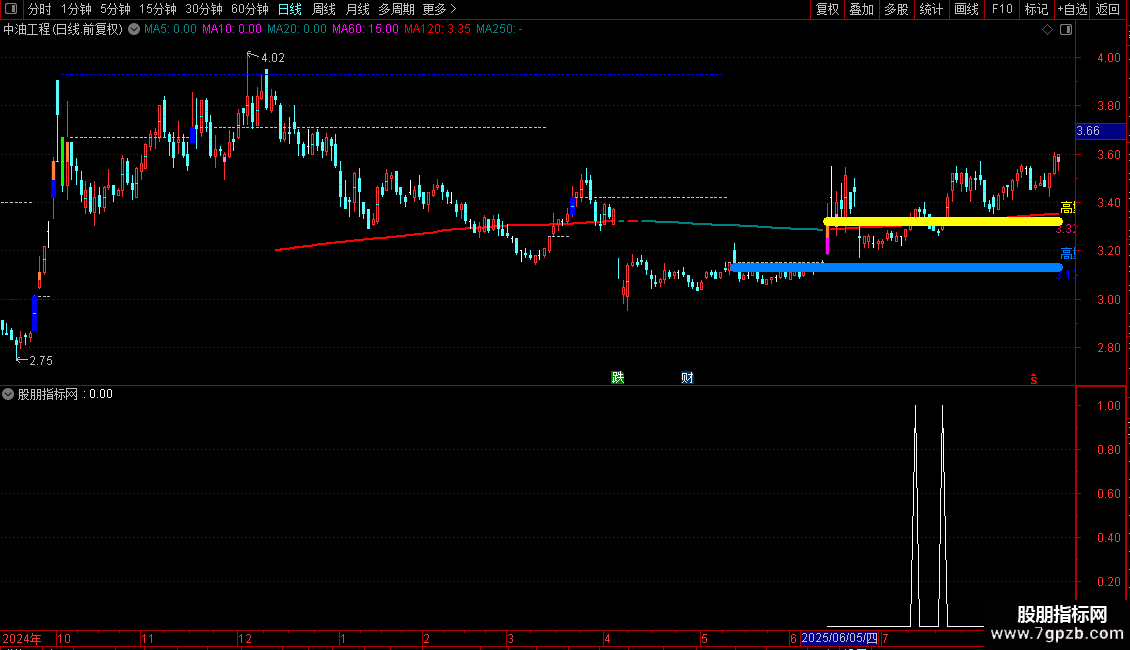This screenshot has width=1130, height=650.
Task: Switch to the 分时 intraday view
Action: (40, 9)
